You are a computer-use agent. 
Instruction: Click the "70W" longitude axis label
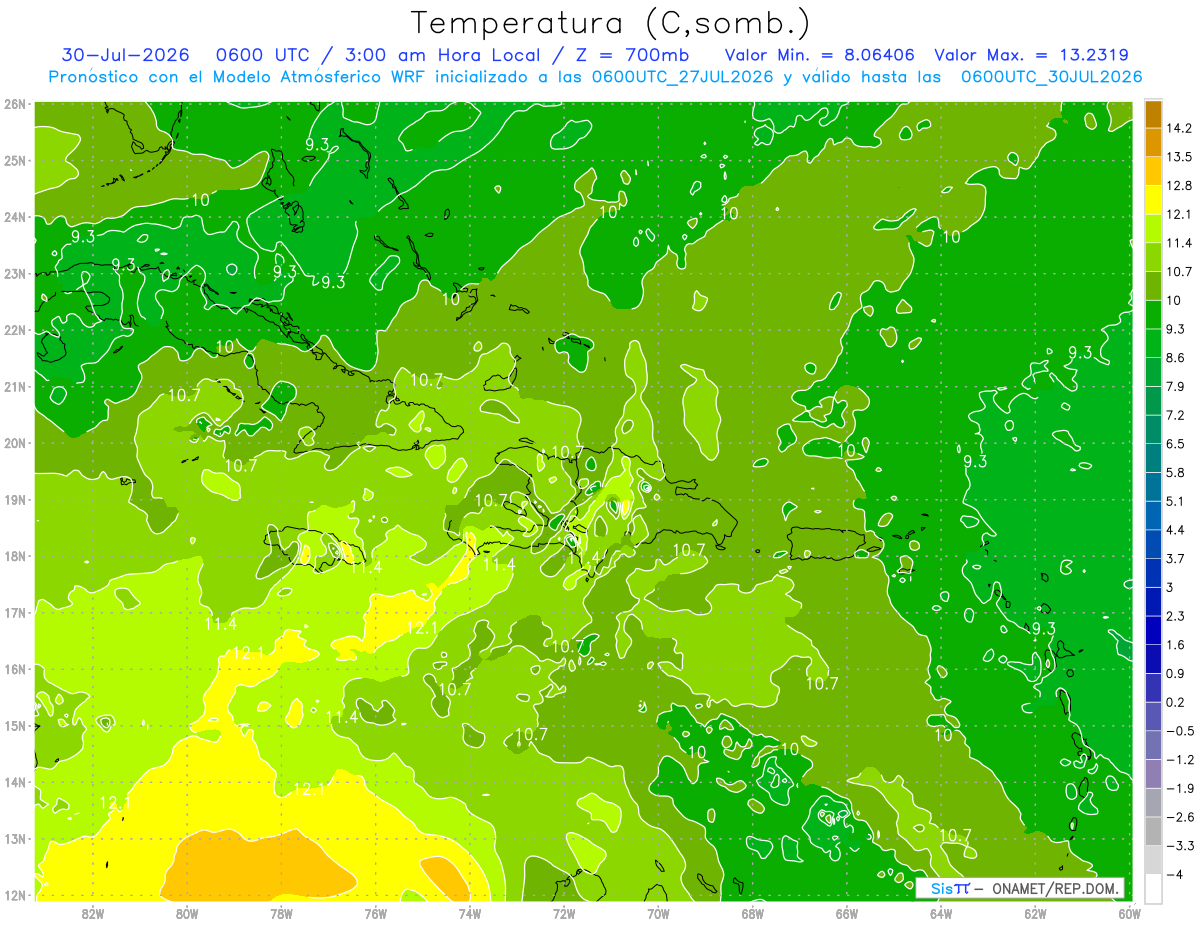(658, 912)
